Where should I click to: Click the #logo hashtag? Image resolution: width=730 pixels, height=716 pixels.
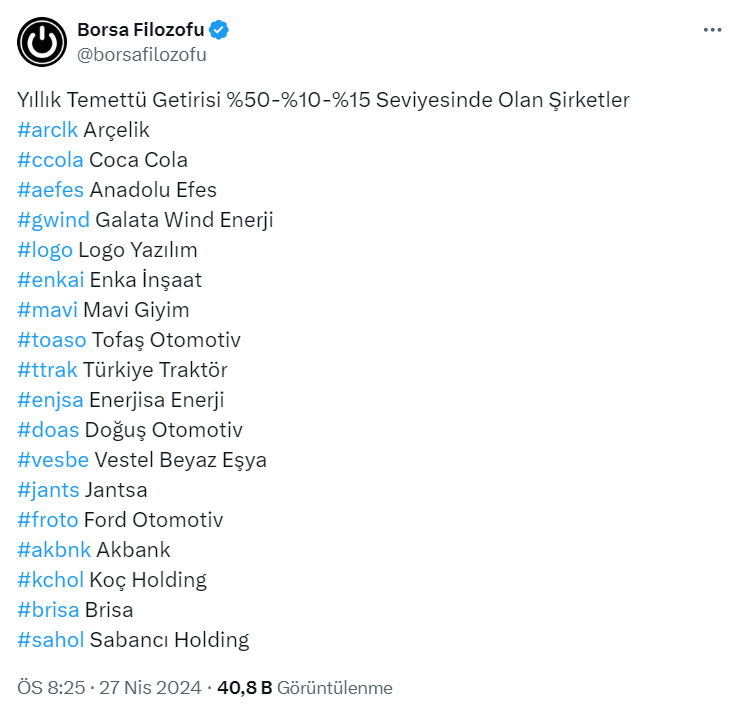click(x=45, y=250)
